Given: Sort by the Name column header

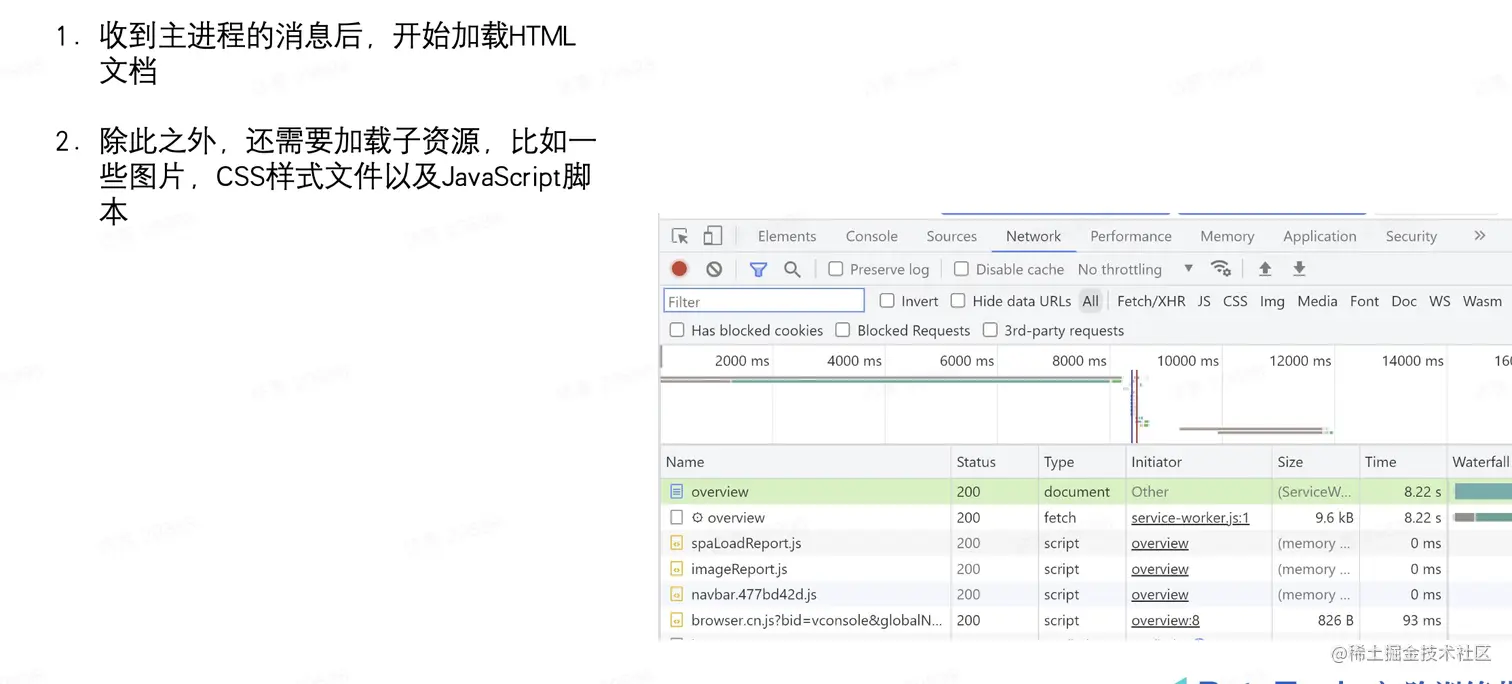Looking at the screenshot, I should coord(806,462).
